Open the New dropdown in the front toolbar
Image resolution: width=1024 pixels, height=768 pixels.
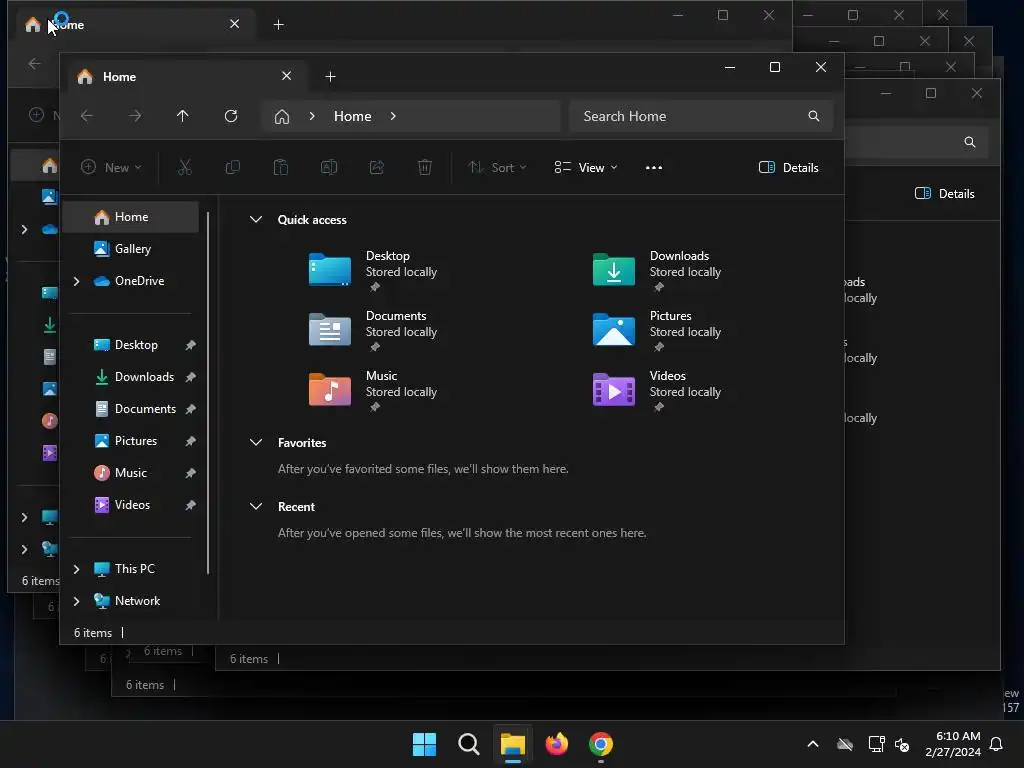click(x=111, y=168)
